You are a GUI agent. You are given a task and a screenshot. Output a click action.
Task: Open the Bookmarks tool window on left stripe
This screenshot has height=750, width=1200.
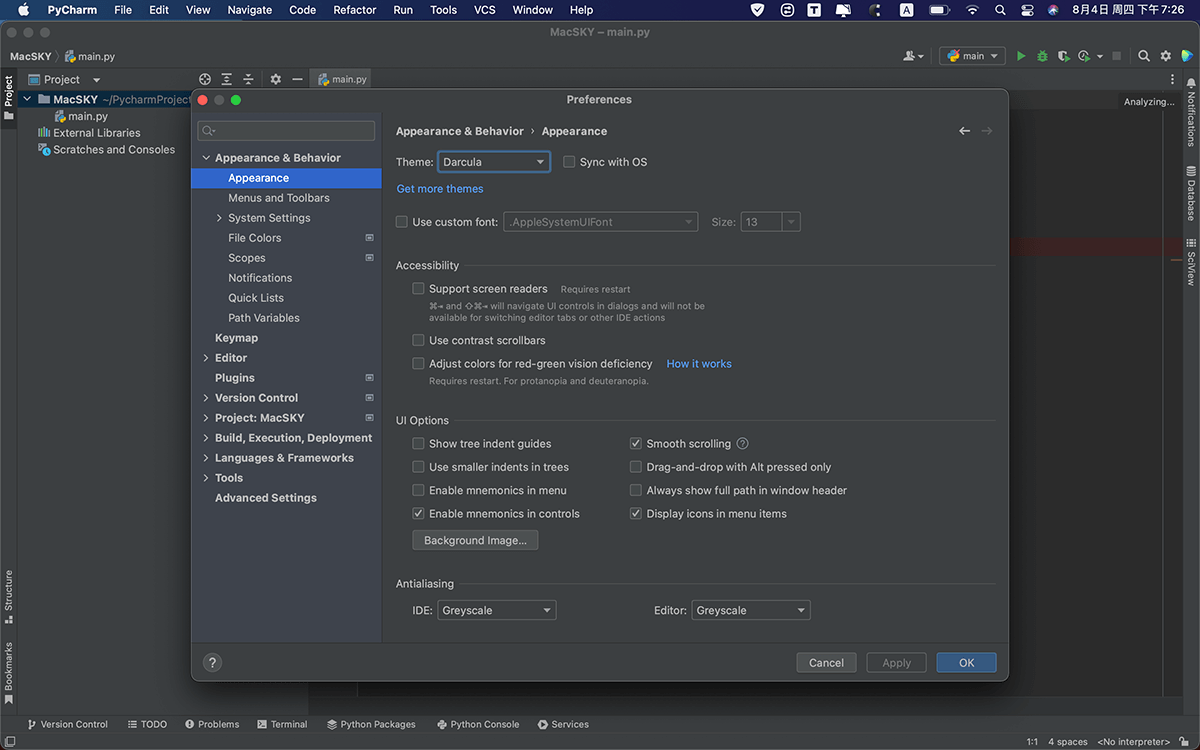[x=9, y=673]
